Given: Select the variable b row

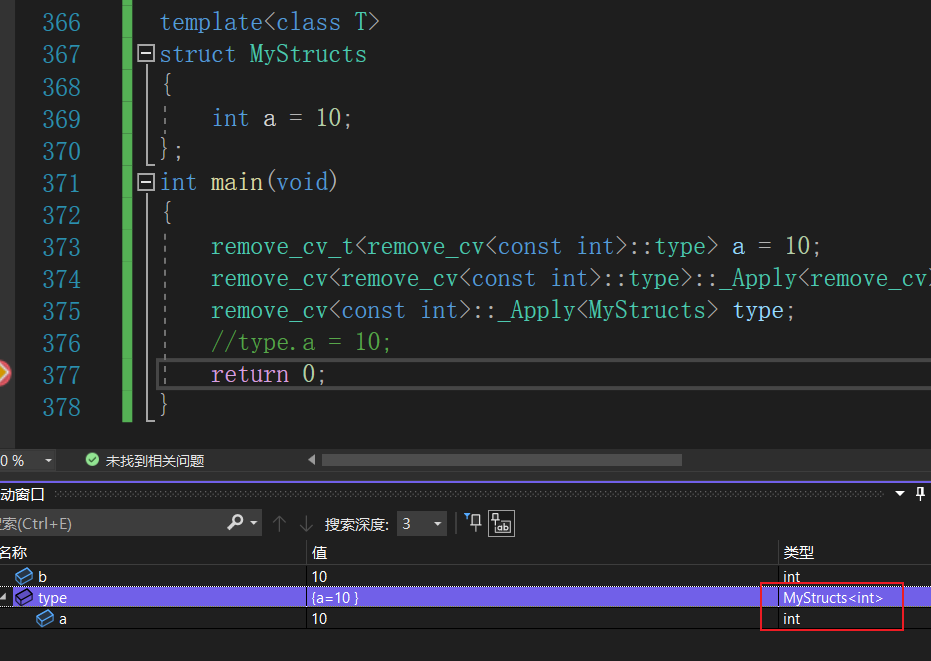Looking at the screenshot, I should [466, 576].
